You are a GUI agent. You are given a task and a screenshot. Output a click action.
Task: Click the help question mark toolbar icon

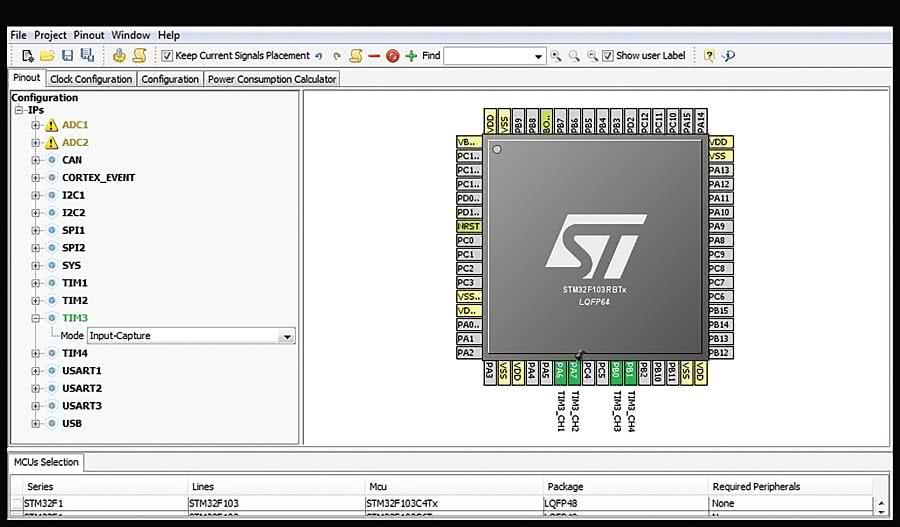pyautogui.click(x=709, y=56)
